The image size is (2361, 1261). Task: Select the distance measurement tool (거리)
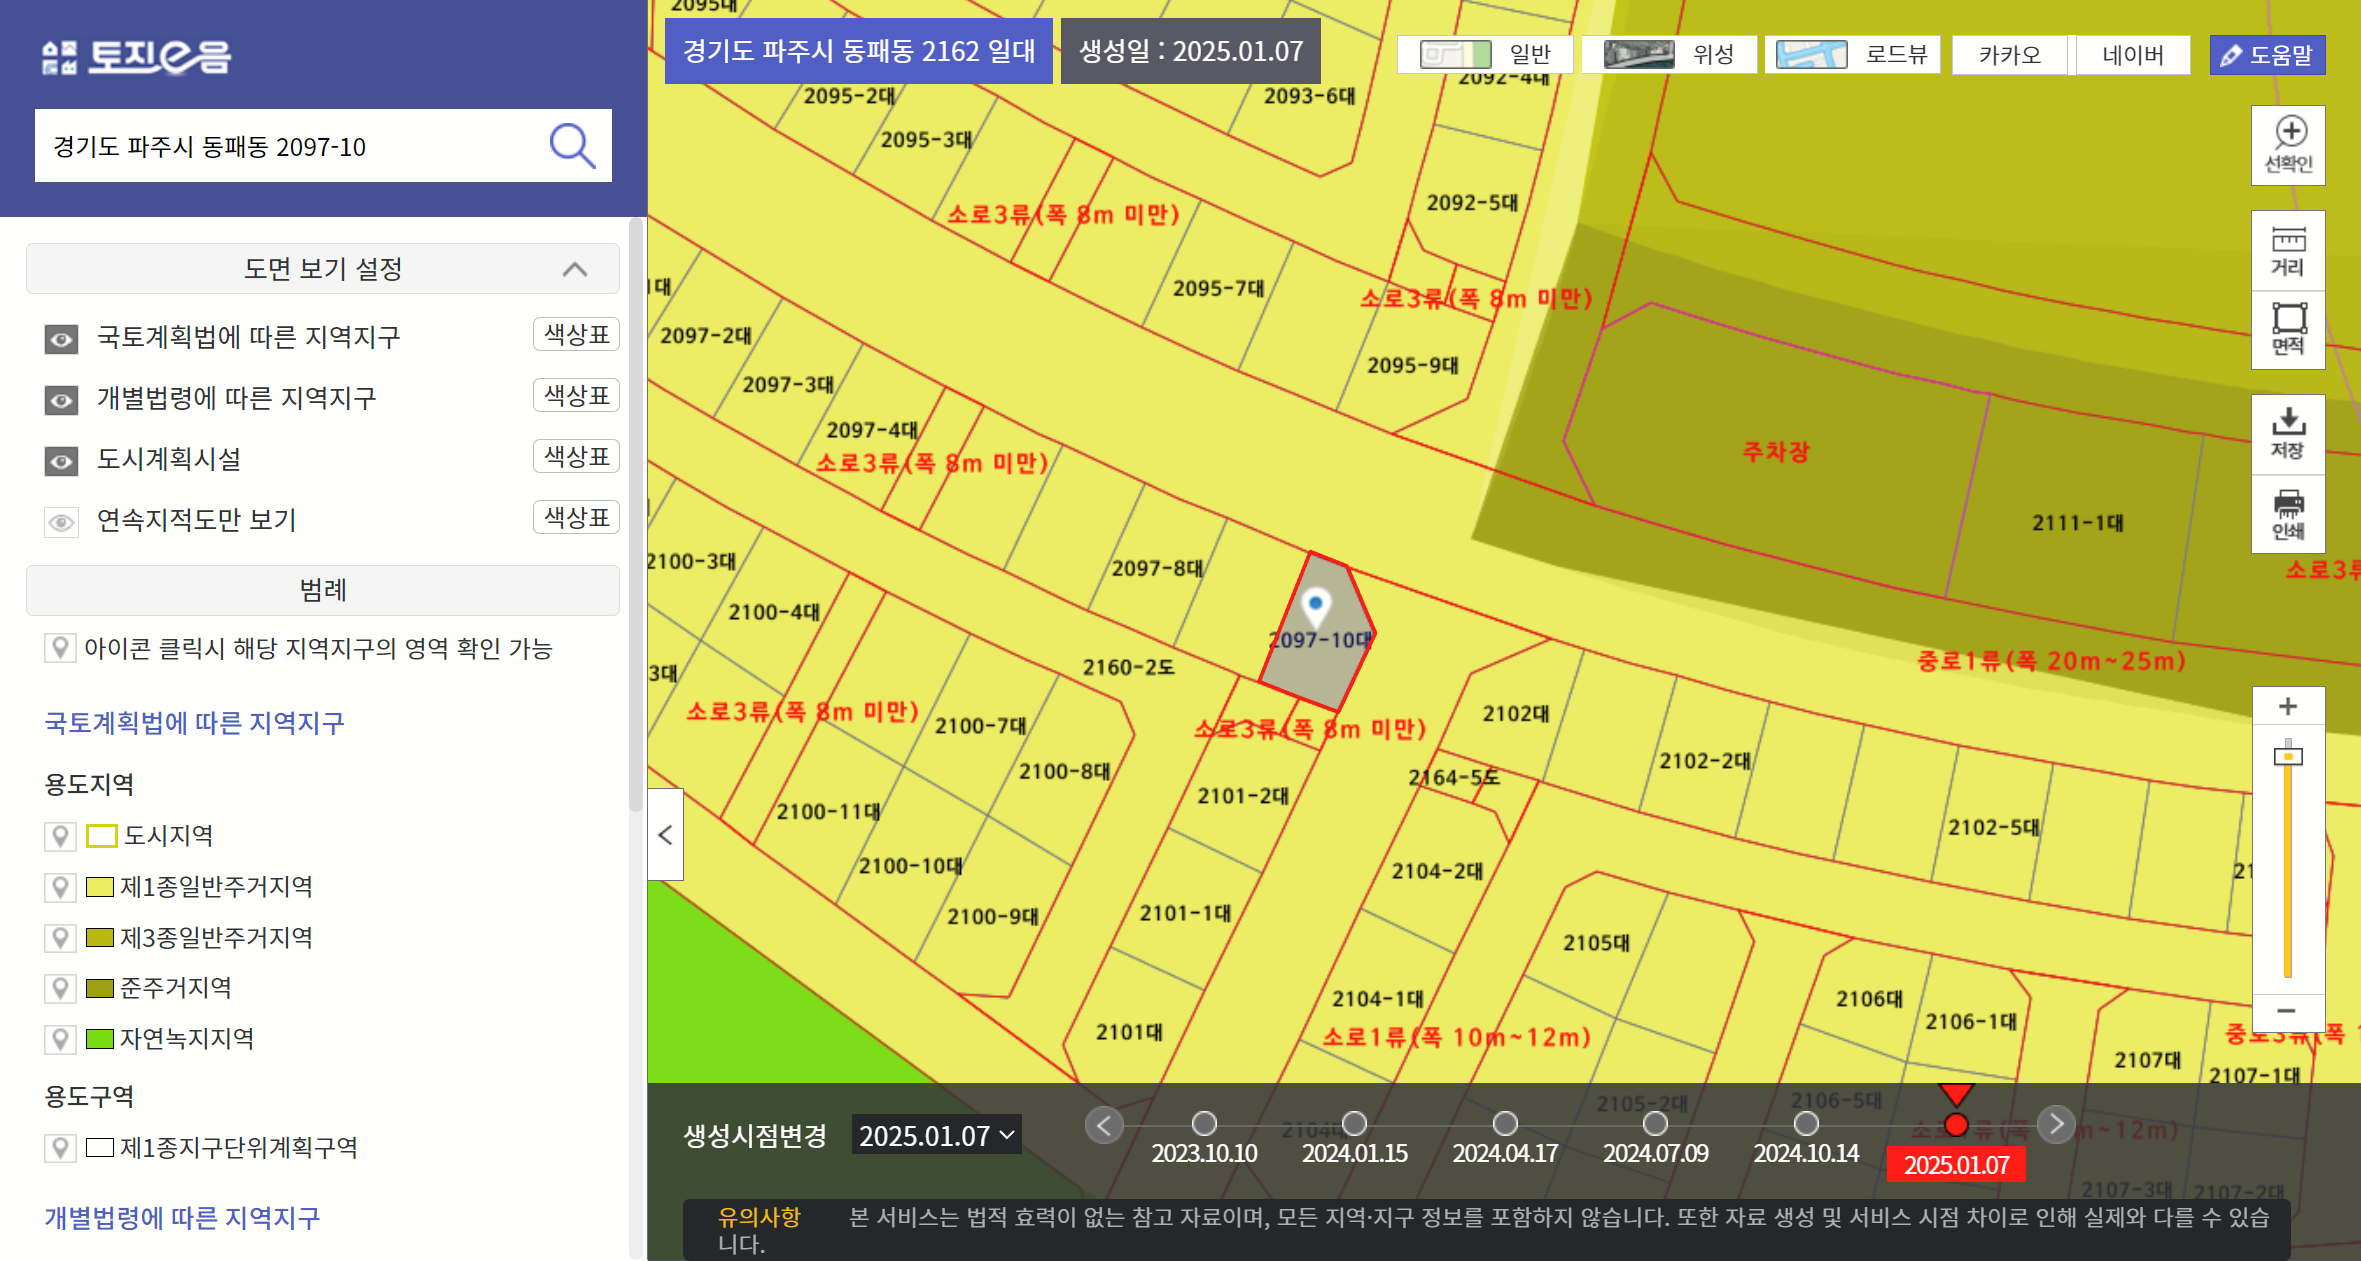pyautogui.click(x=2287, y=251)
